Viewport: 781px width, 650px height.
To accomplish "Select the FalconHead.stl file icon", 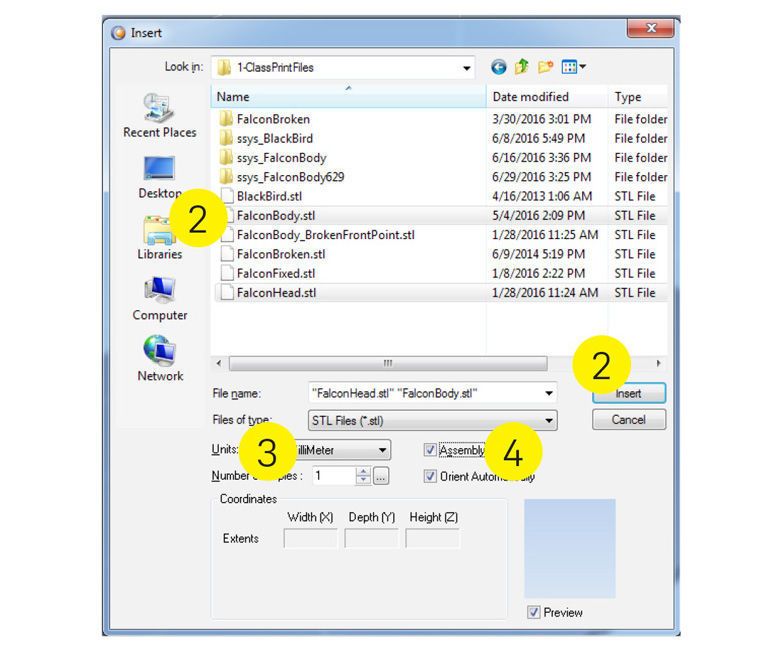I will [x=227, y=293].
